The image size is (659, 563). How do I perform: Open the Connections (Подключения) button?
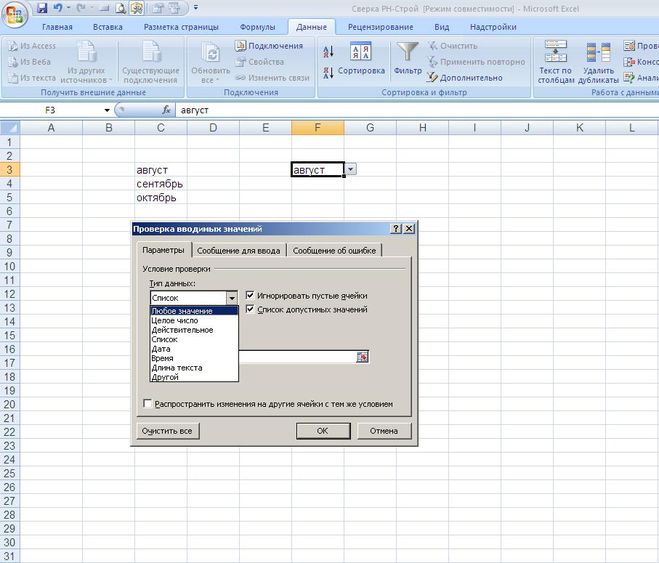pos(269,46)
